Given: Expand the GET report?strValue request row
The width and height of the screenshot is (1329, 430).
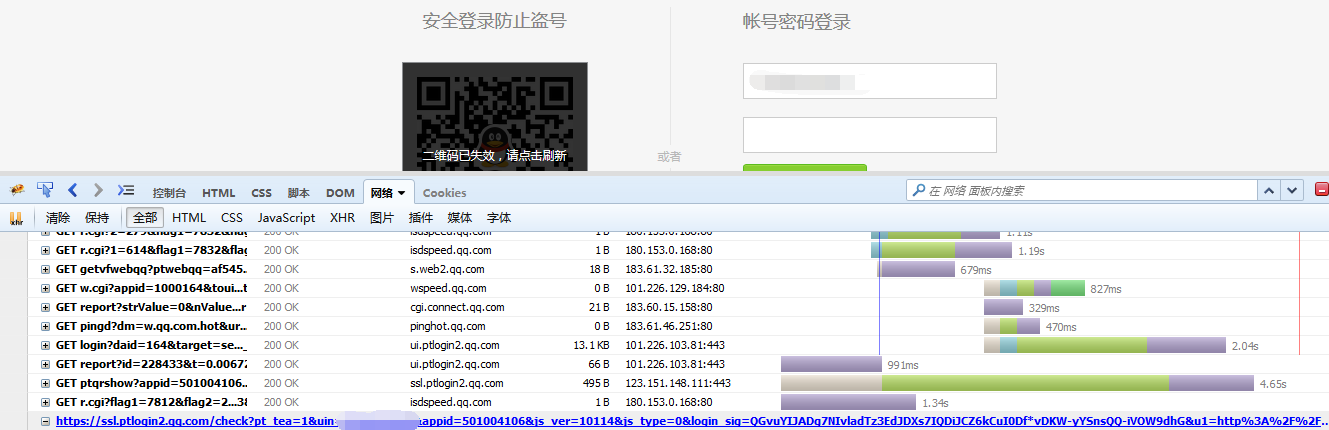Looking at the screenshot, I should pos(45,307).
